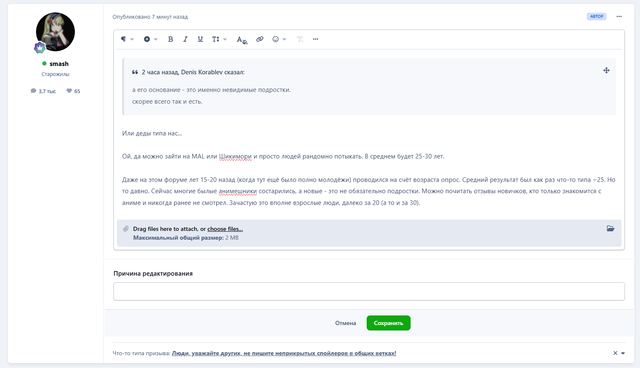
Task: Open the insert content plus dropdown
Action: point(150,39)
